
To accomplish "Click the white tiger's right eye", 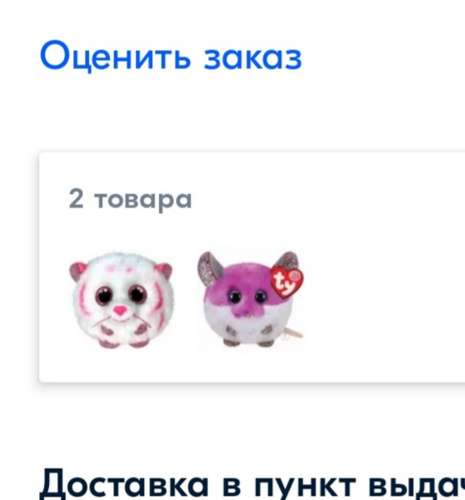I will pyautogui.click(x=138, y=294).
